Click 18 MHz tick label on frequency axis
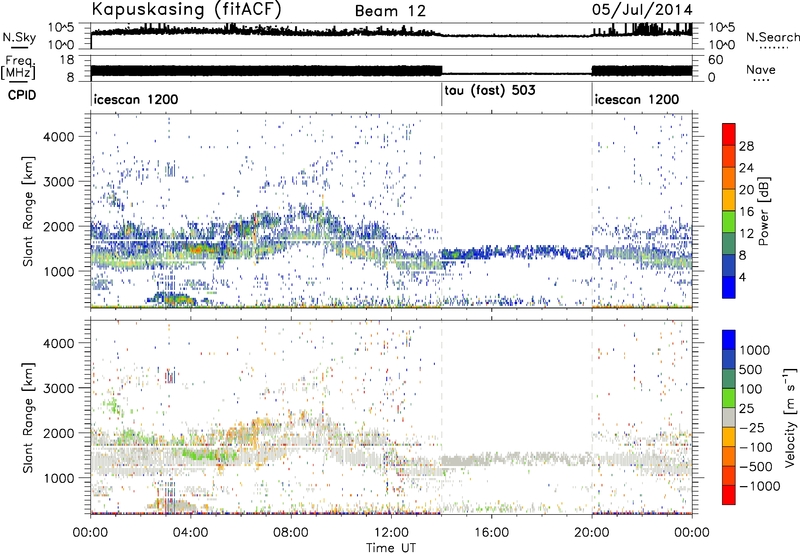This screenshot has height=554, width=800. tap(67, 60)
